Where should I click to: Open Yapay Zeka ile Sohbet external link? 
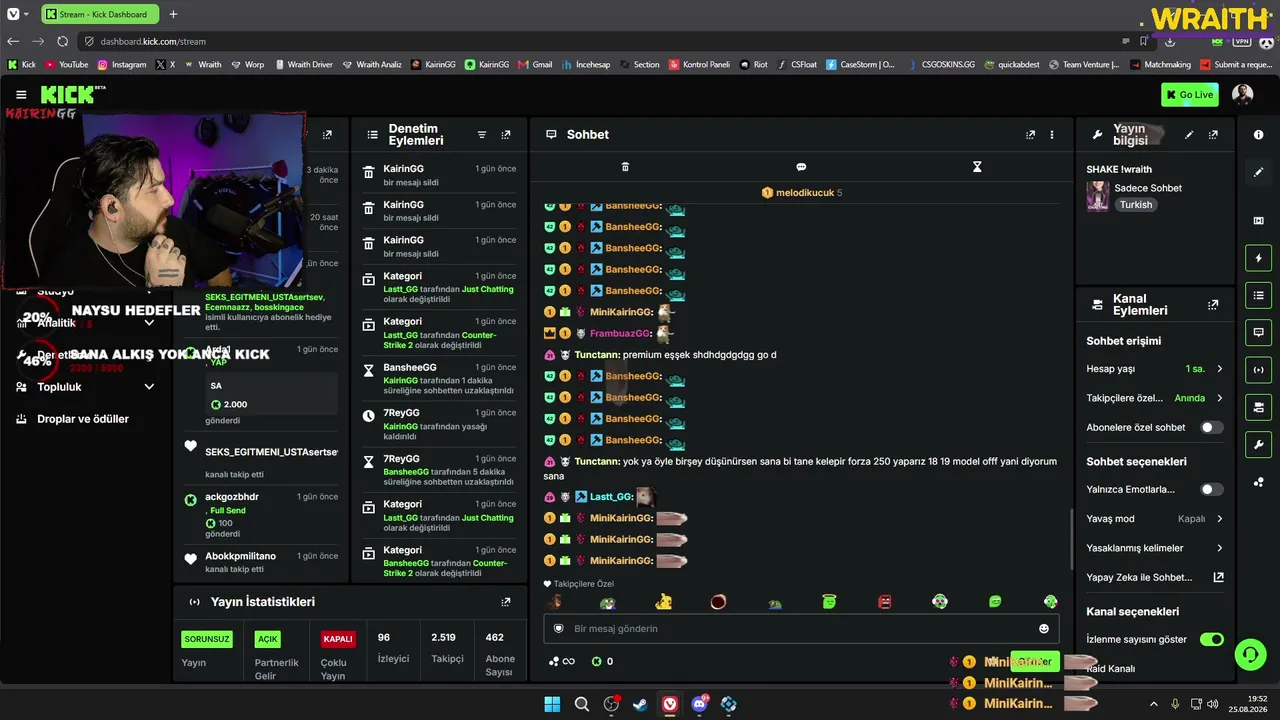(x=1218, y=577)
